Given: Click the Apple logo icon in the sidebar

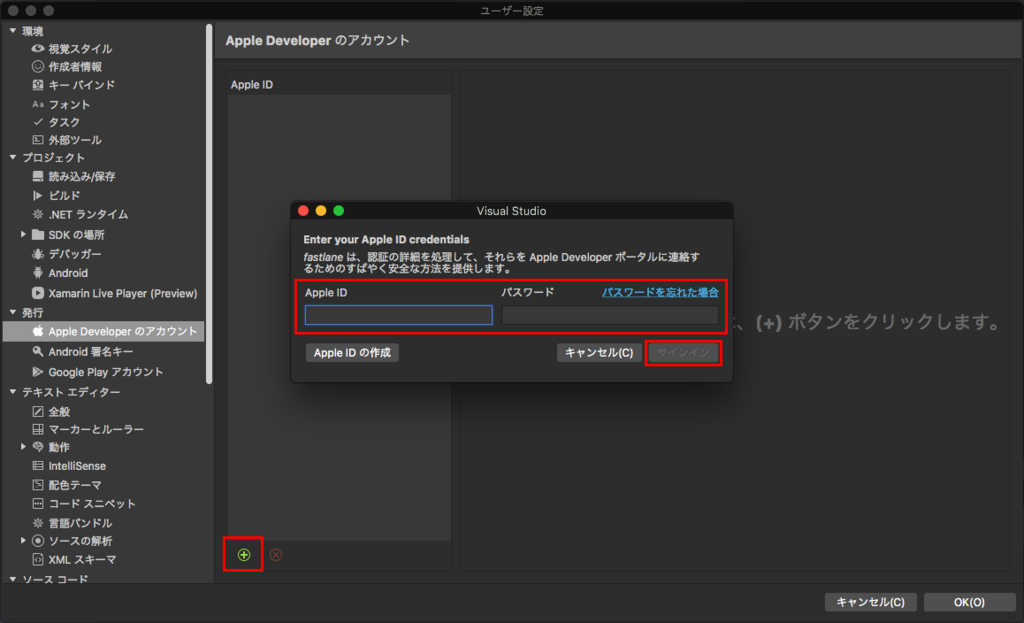Looking at the screenshot, I should point(38,331).
